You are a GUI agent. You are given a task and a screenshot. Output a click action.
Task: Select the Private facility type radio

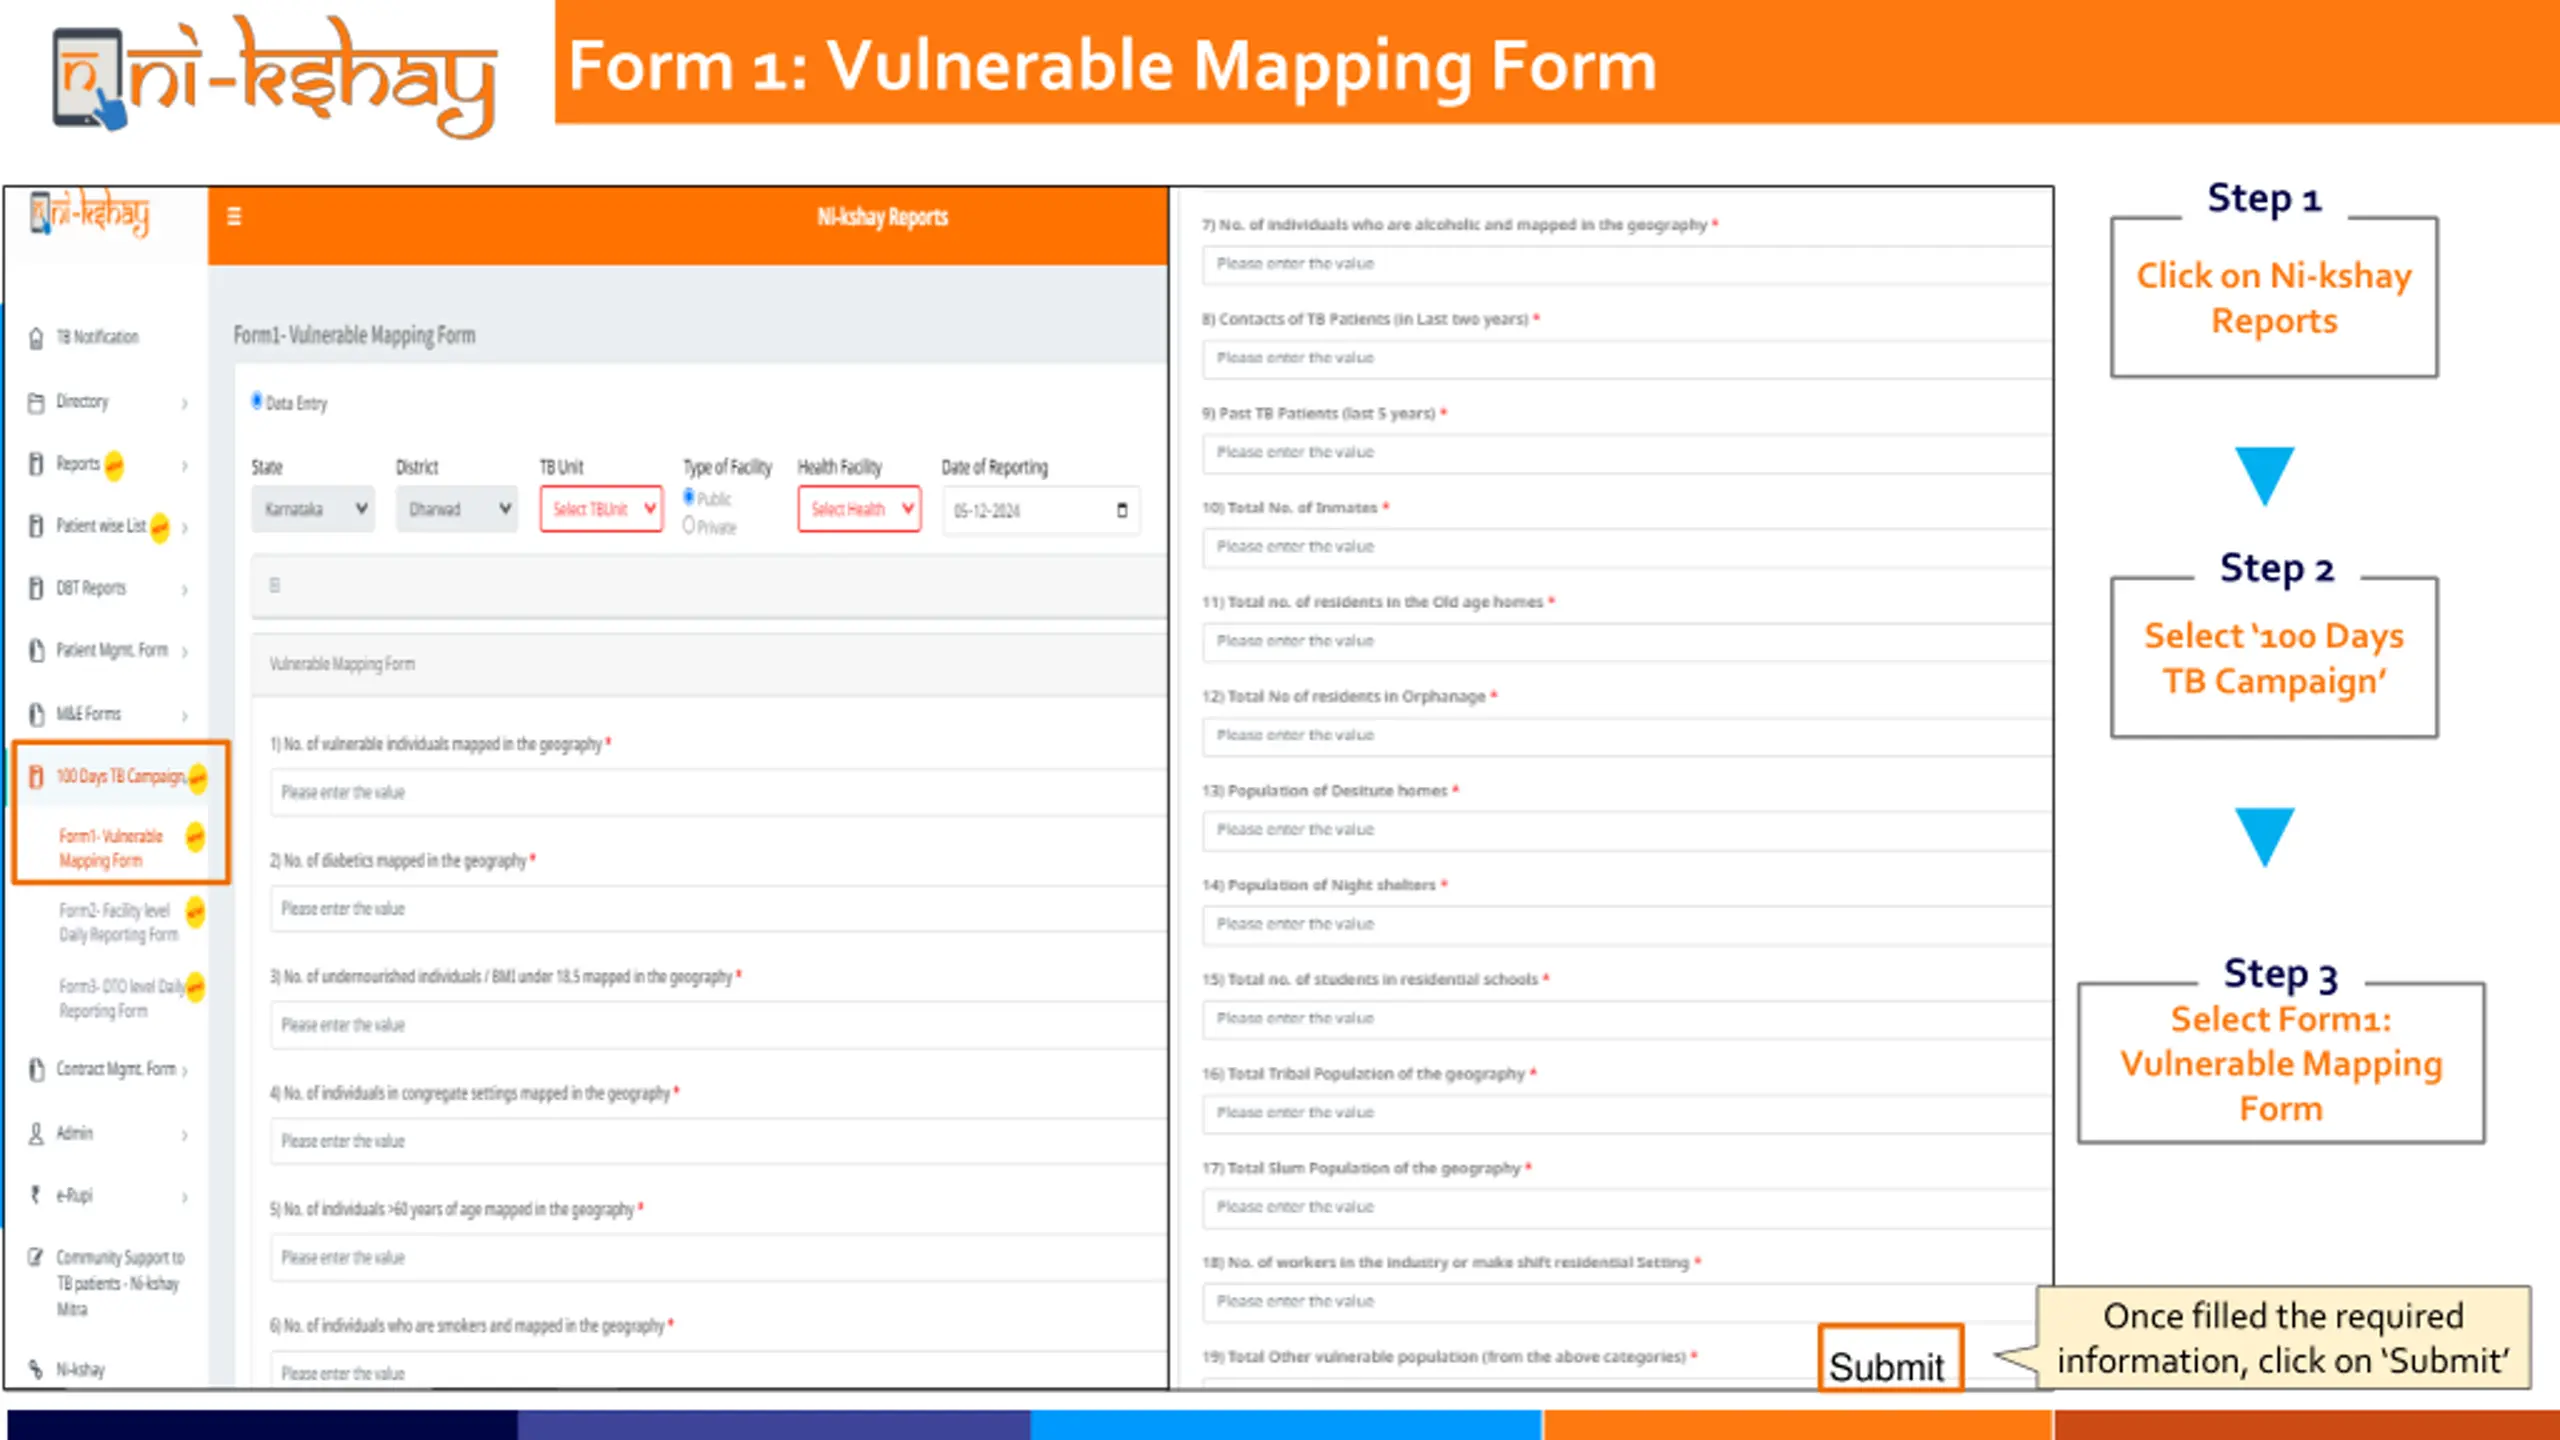coord(689,525)
